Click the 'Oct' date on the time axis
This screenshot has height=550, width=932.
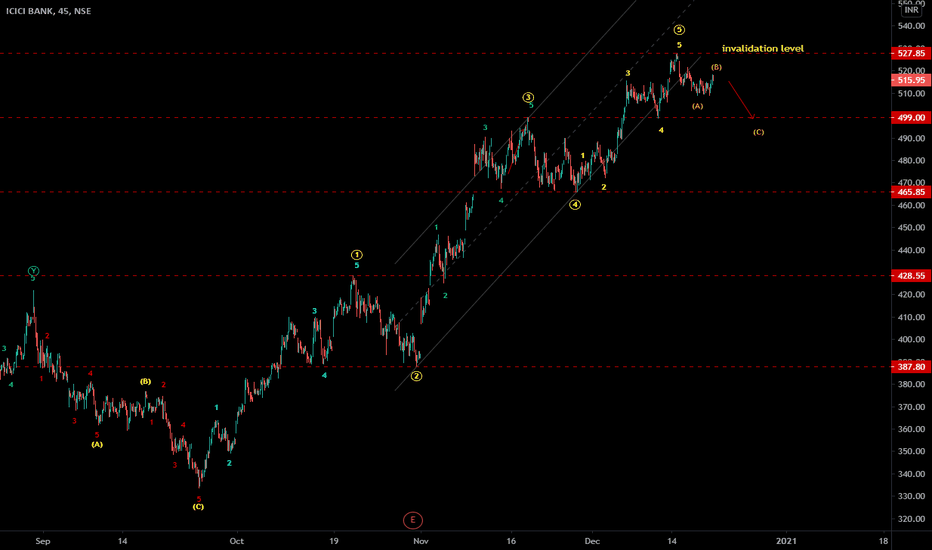point(237,541)
